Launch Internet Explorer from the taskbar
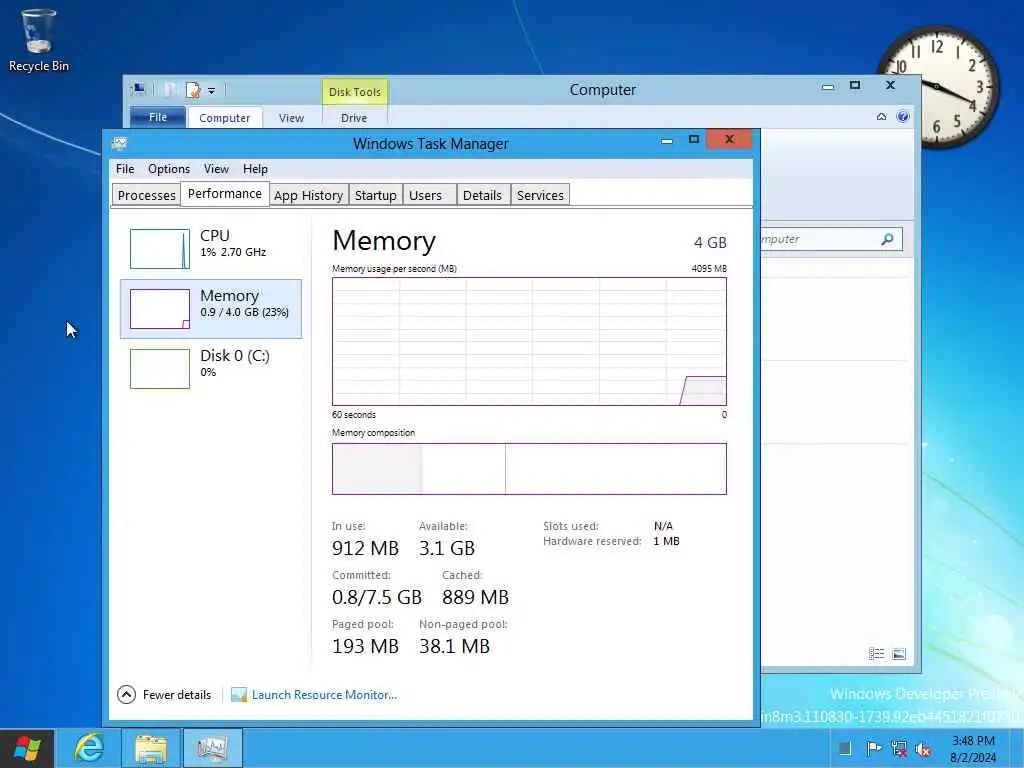Screen dimensions: 1024x768 pos(89,748)
